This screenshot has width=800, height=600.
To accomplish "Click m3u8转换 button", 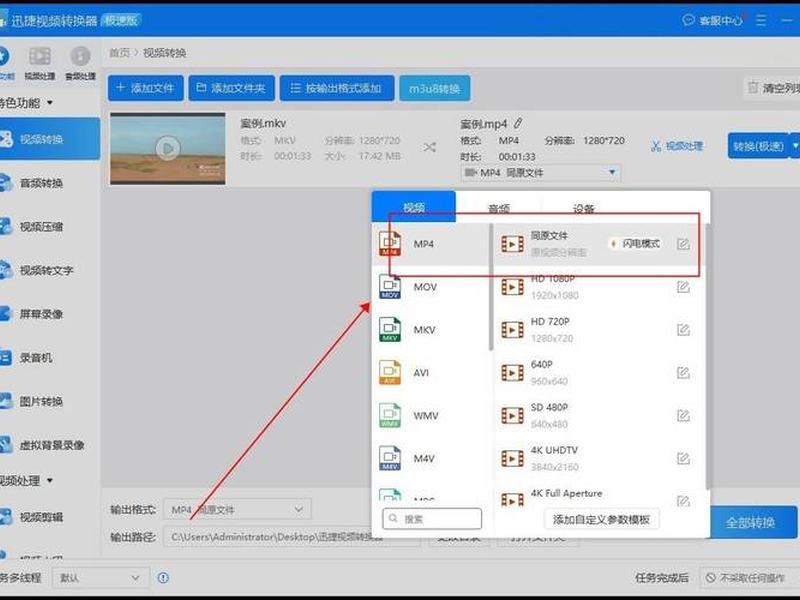I will (x=435, y=88).
